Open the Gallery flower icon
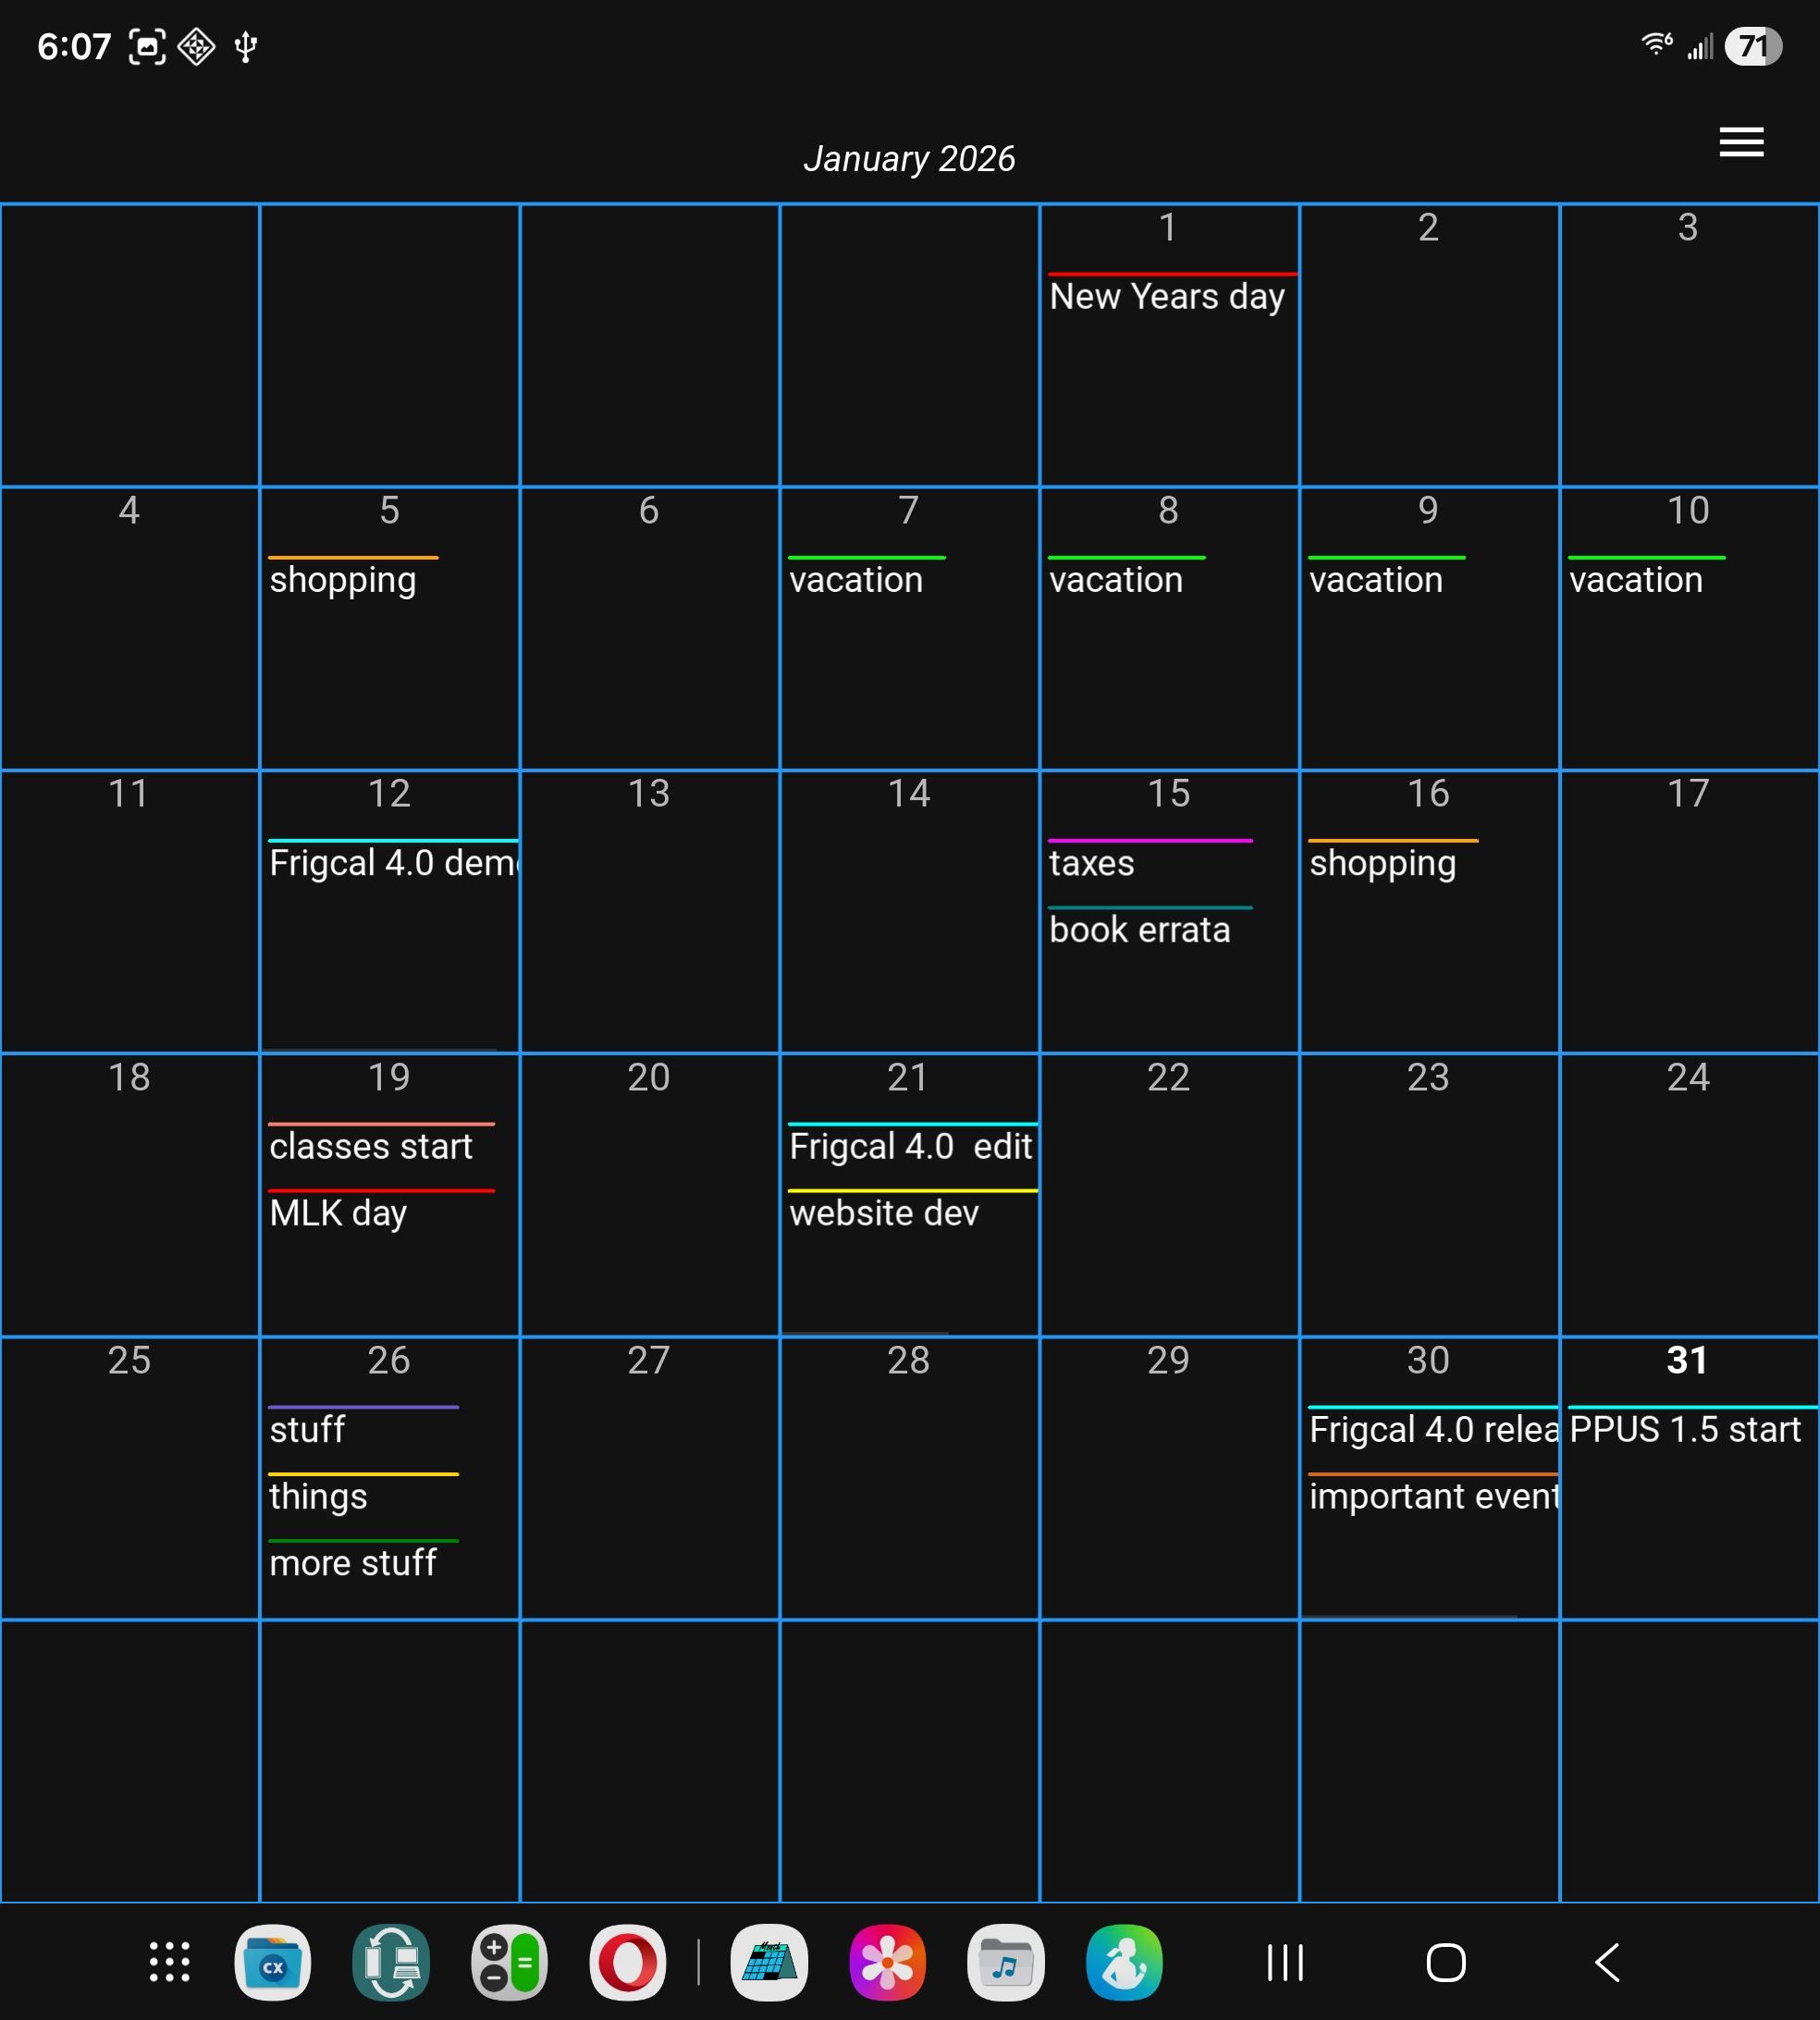The image size is (1820, 2020). [x=887, y=1962]
